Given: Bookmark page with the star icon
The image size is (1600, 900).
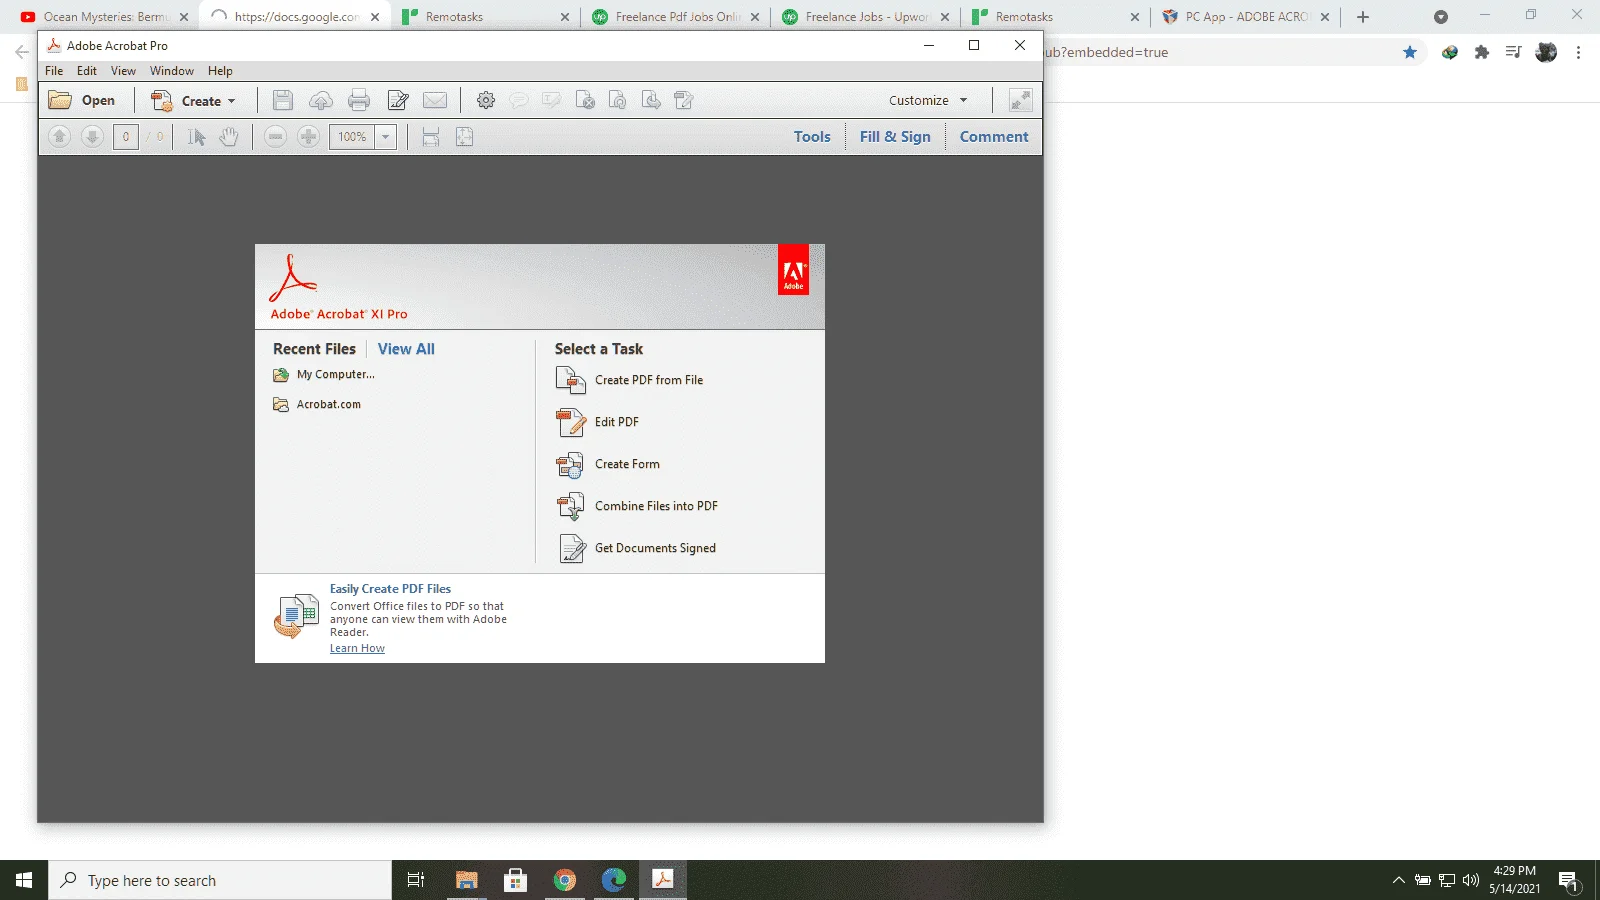Looking at the screenshot, I should 1410,52.
